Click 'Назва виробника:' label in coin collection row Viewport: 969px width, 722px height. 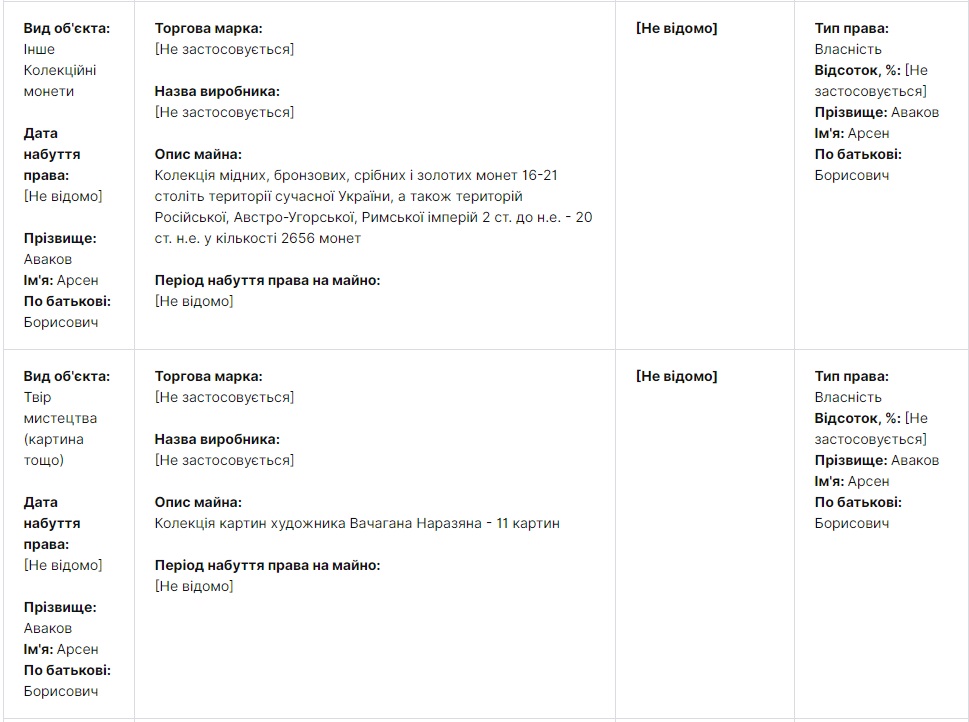217,91
